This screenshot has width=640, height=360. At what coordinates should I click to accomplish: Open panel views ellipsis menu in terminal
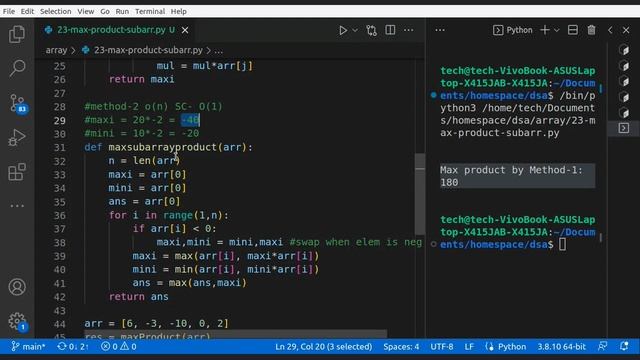coord(440,30)
